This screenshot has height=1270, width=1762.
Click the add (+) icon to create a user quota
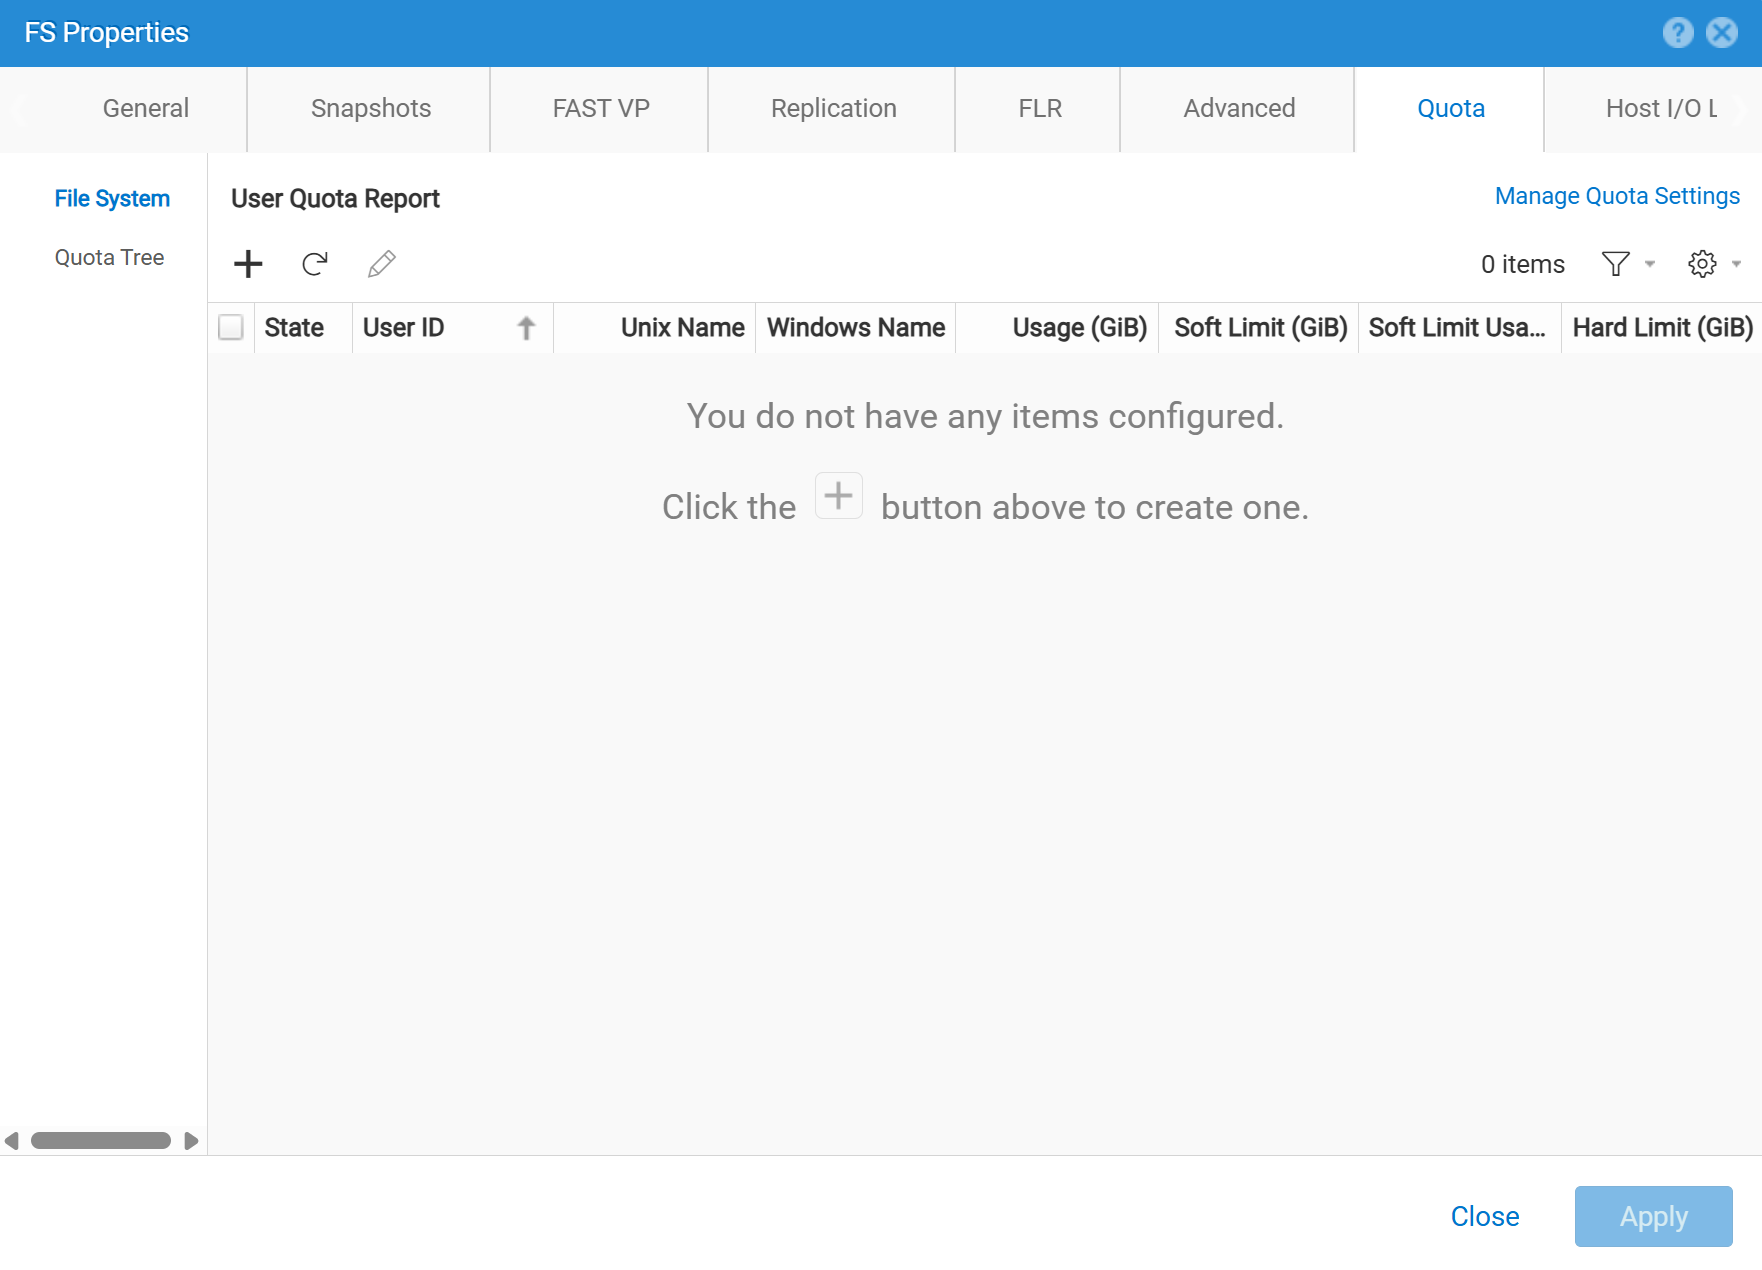pyautogui.click(x=247, y=264)
